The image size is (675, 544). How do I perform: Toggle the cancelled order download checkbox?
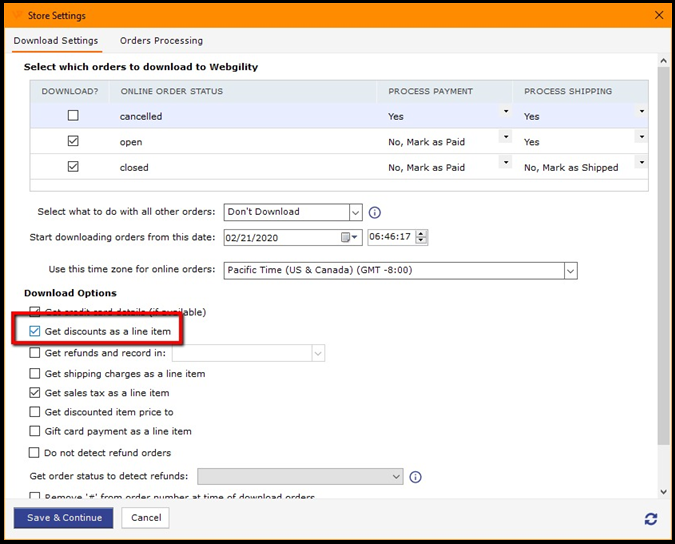[73, 116]
